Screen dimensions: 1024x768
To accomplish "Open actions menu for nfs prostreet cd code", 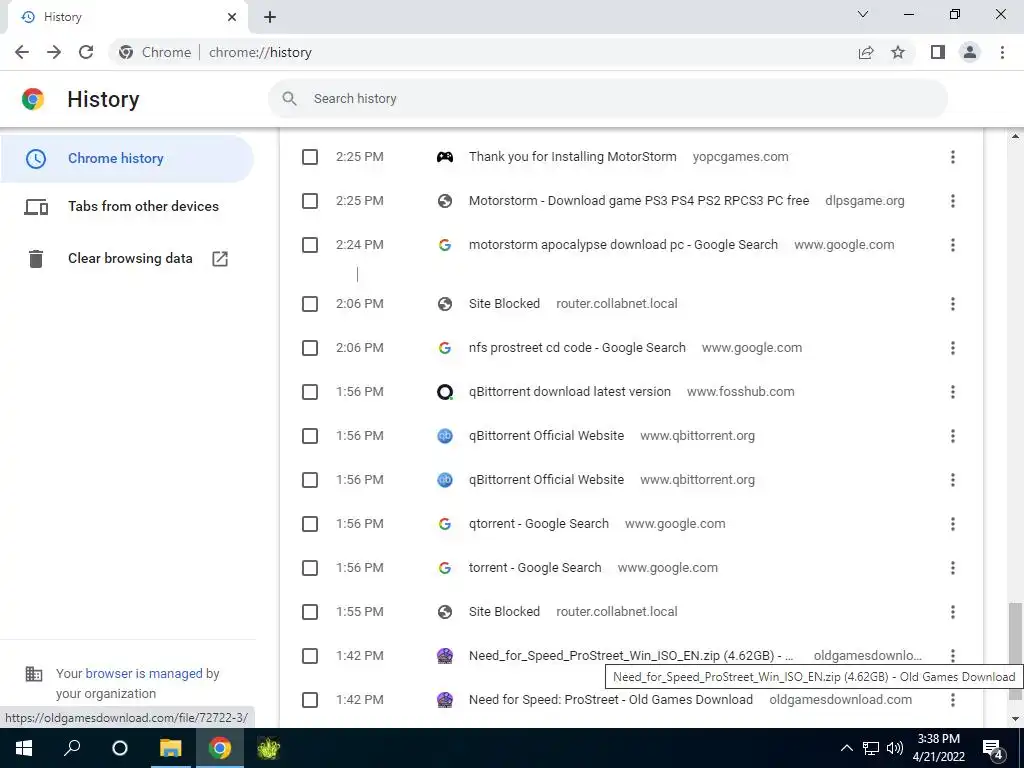I will (953, 348).
